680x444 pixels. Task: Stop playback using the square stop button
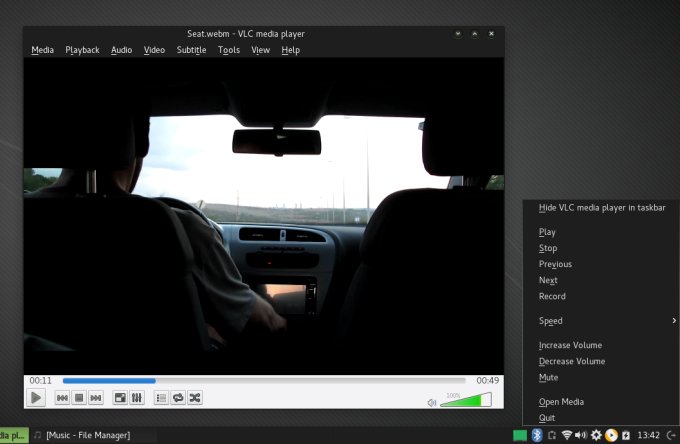[79, 398]
